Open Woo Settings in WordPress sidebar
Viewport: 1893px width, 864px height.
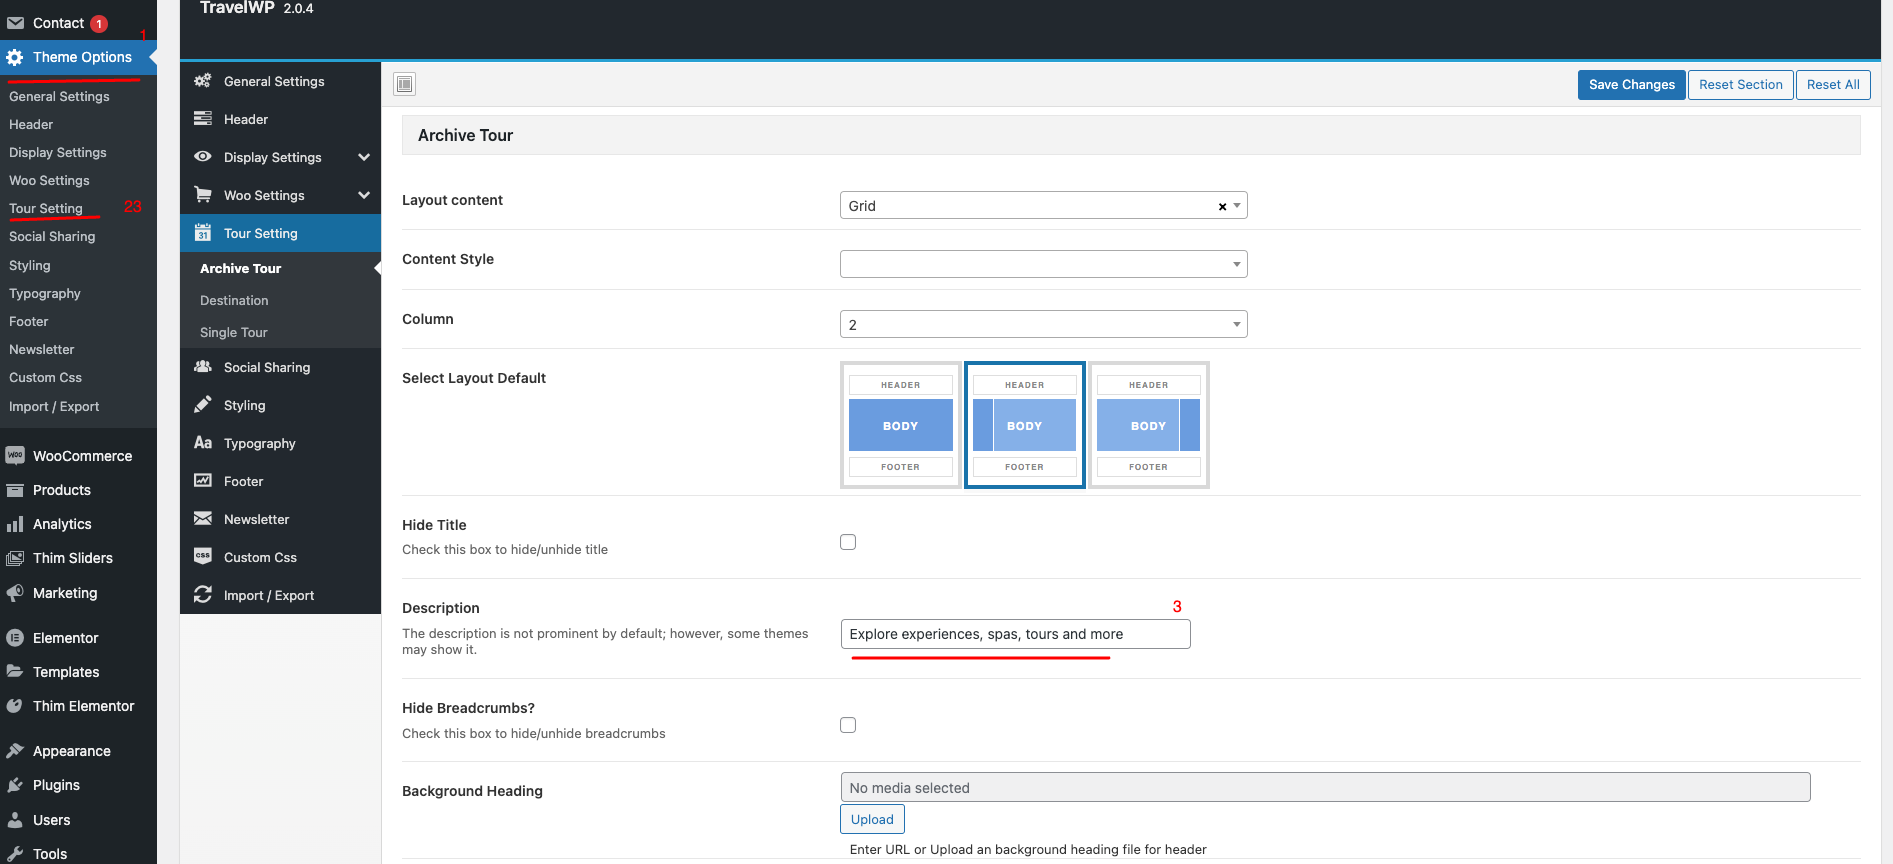click(49, 180)
